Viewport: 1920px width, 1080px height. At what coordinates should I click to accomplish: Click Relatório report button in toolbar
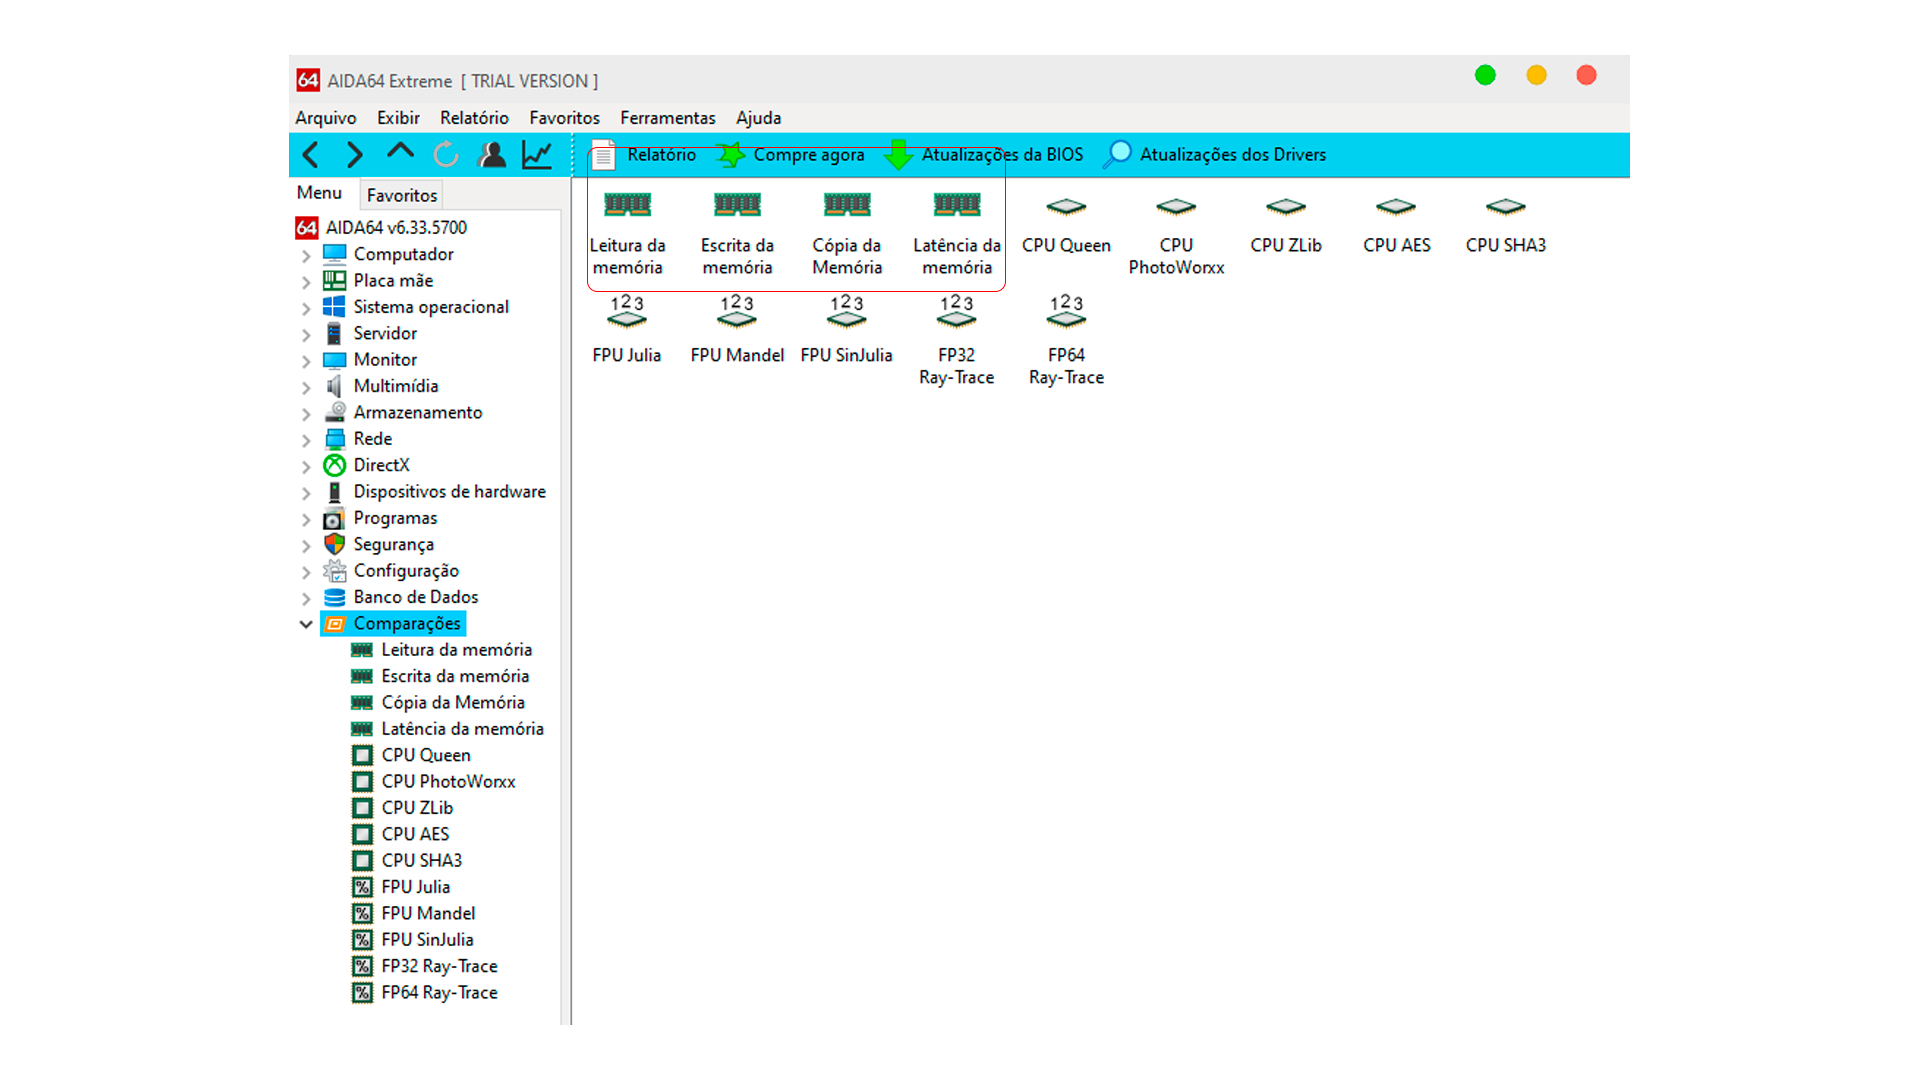[643, 155]
